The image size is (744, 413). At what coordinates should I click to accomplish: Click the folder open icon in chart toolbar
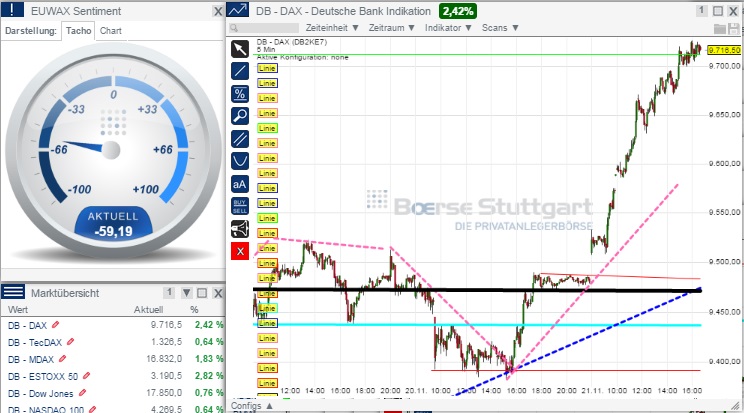click(x=719, y=29)
